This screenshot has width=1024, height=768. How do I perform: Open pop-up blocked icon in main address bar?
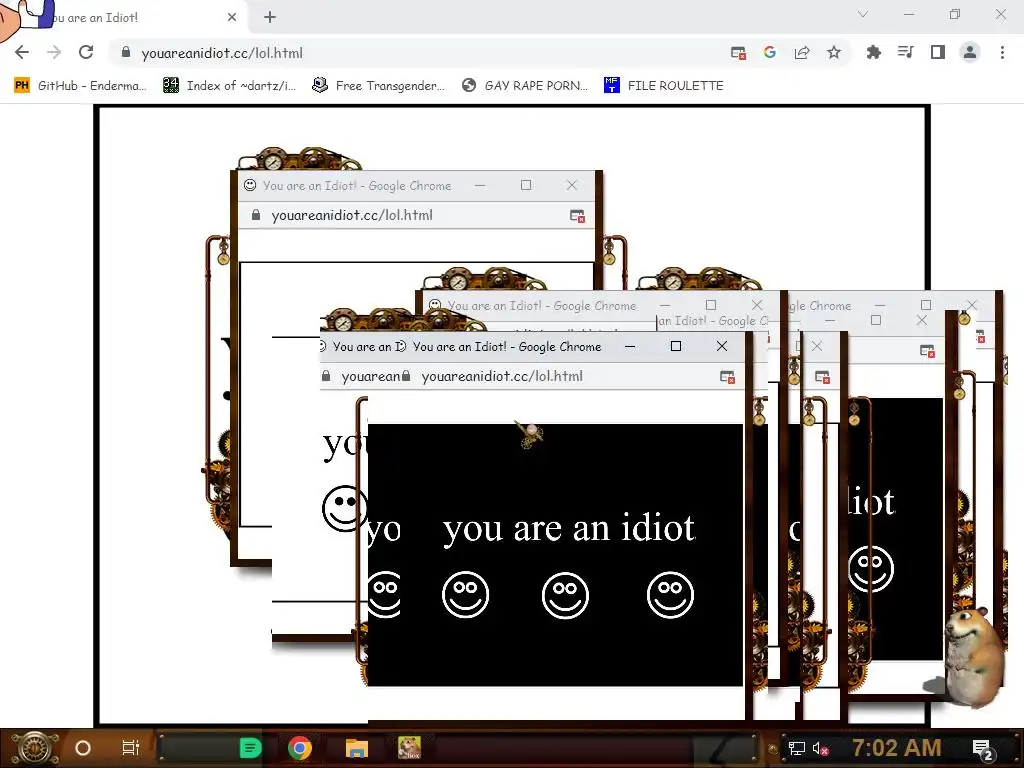click(738, 53)
